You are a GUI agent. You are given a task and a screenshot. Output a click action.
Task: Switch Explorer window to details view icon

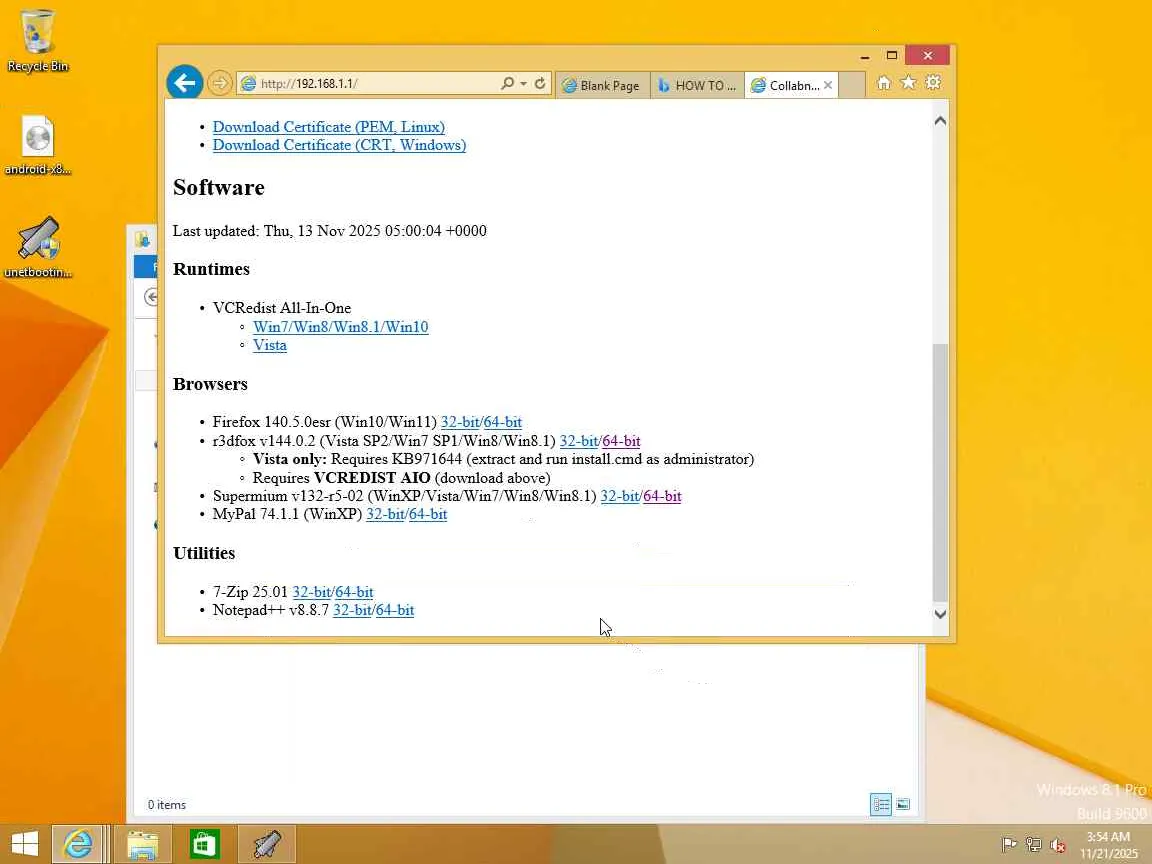tap(881, 804)
